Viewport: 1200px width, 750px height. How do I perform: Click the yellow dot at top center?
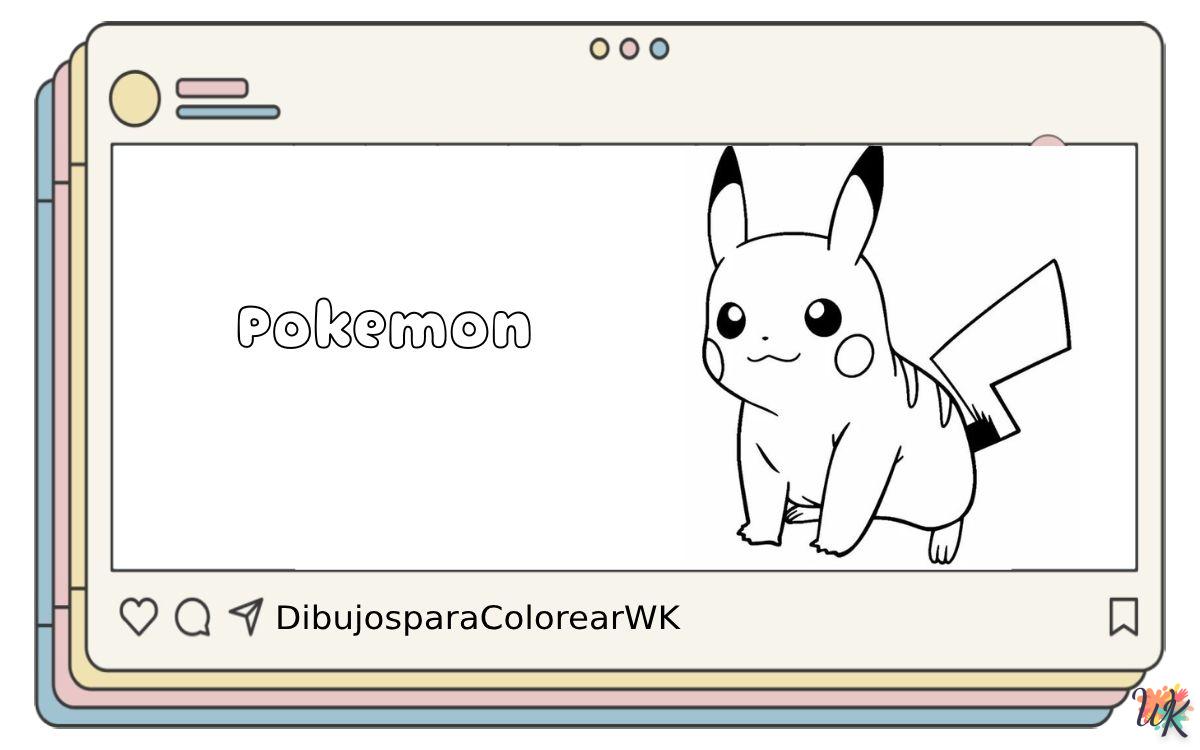point(599,48)
